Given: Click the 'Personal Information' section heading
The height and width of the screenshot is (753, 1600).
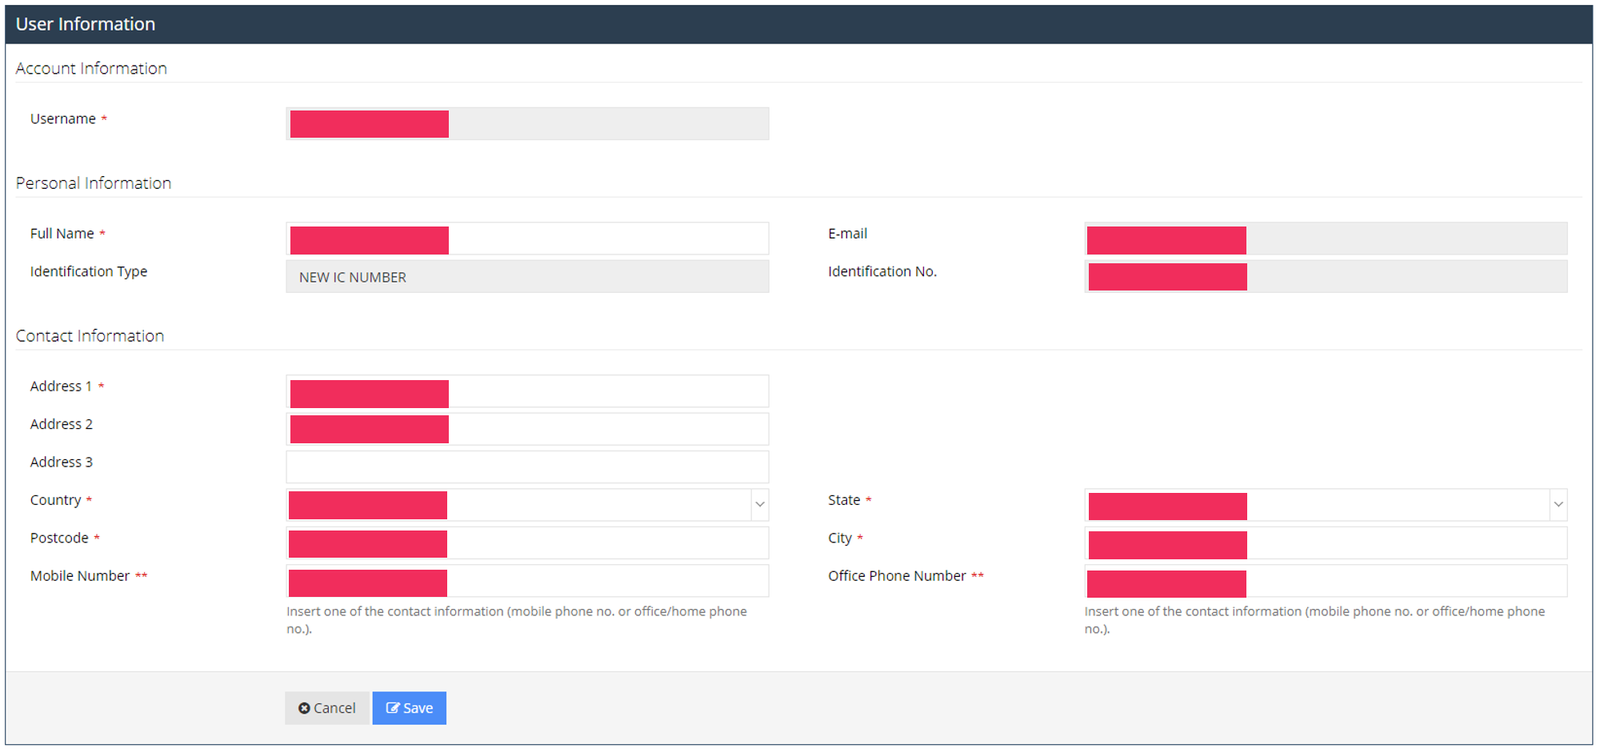Looking at the screenshot, I should point(93,183).
